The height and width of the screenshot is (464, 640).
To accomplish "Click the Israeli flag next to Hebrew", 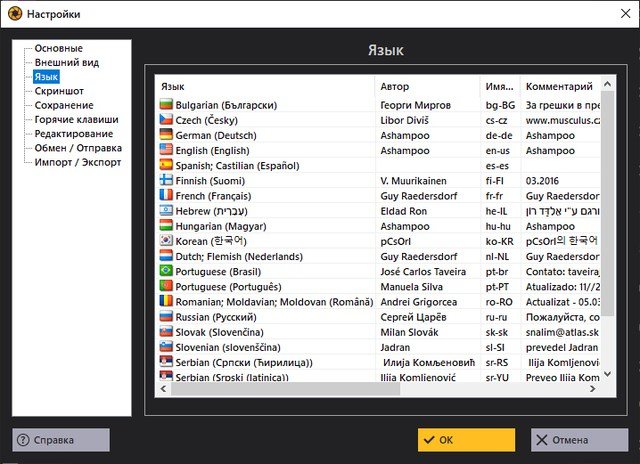I will point(166,210).
